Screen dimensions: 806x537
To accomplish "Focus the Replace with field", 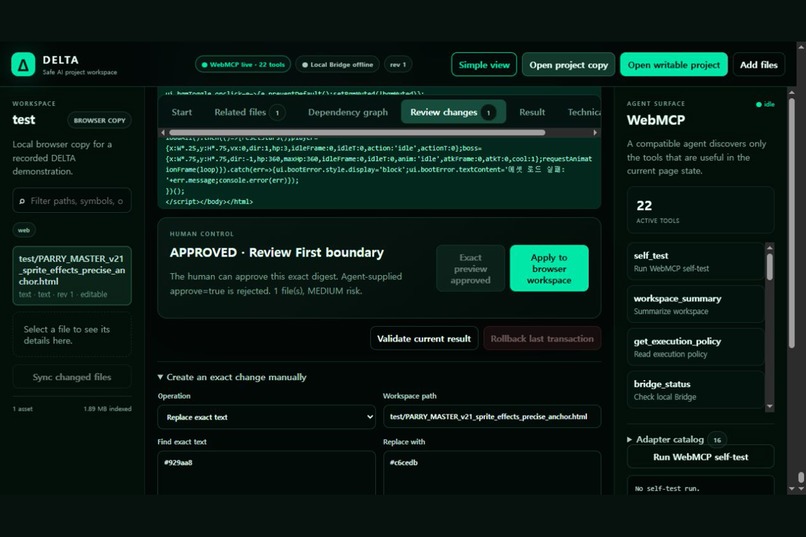I will pos(492,473).
